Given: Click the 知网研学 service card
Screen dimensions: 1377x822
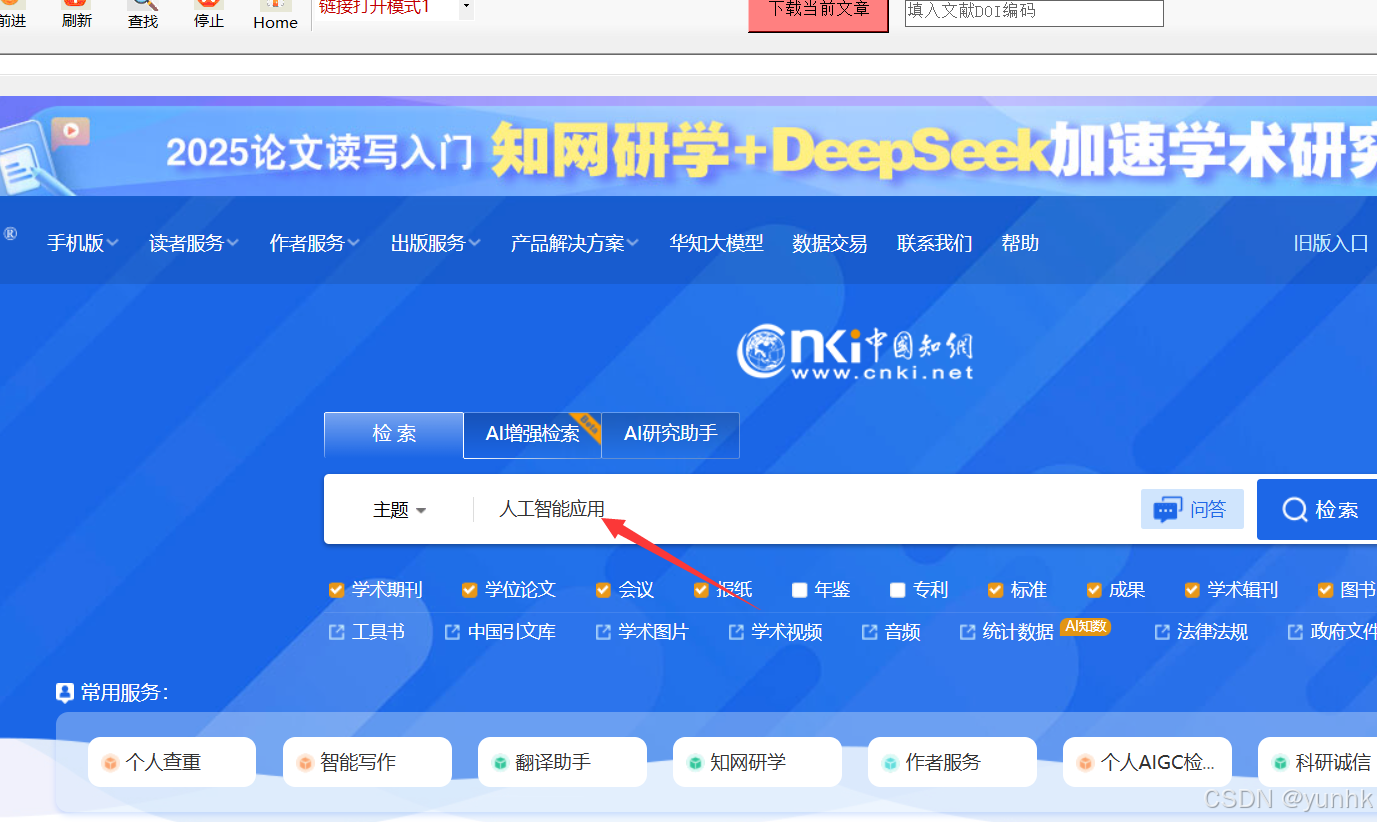Looking at the screenshot, I should click(757, 762).
